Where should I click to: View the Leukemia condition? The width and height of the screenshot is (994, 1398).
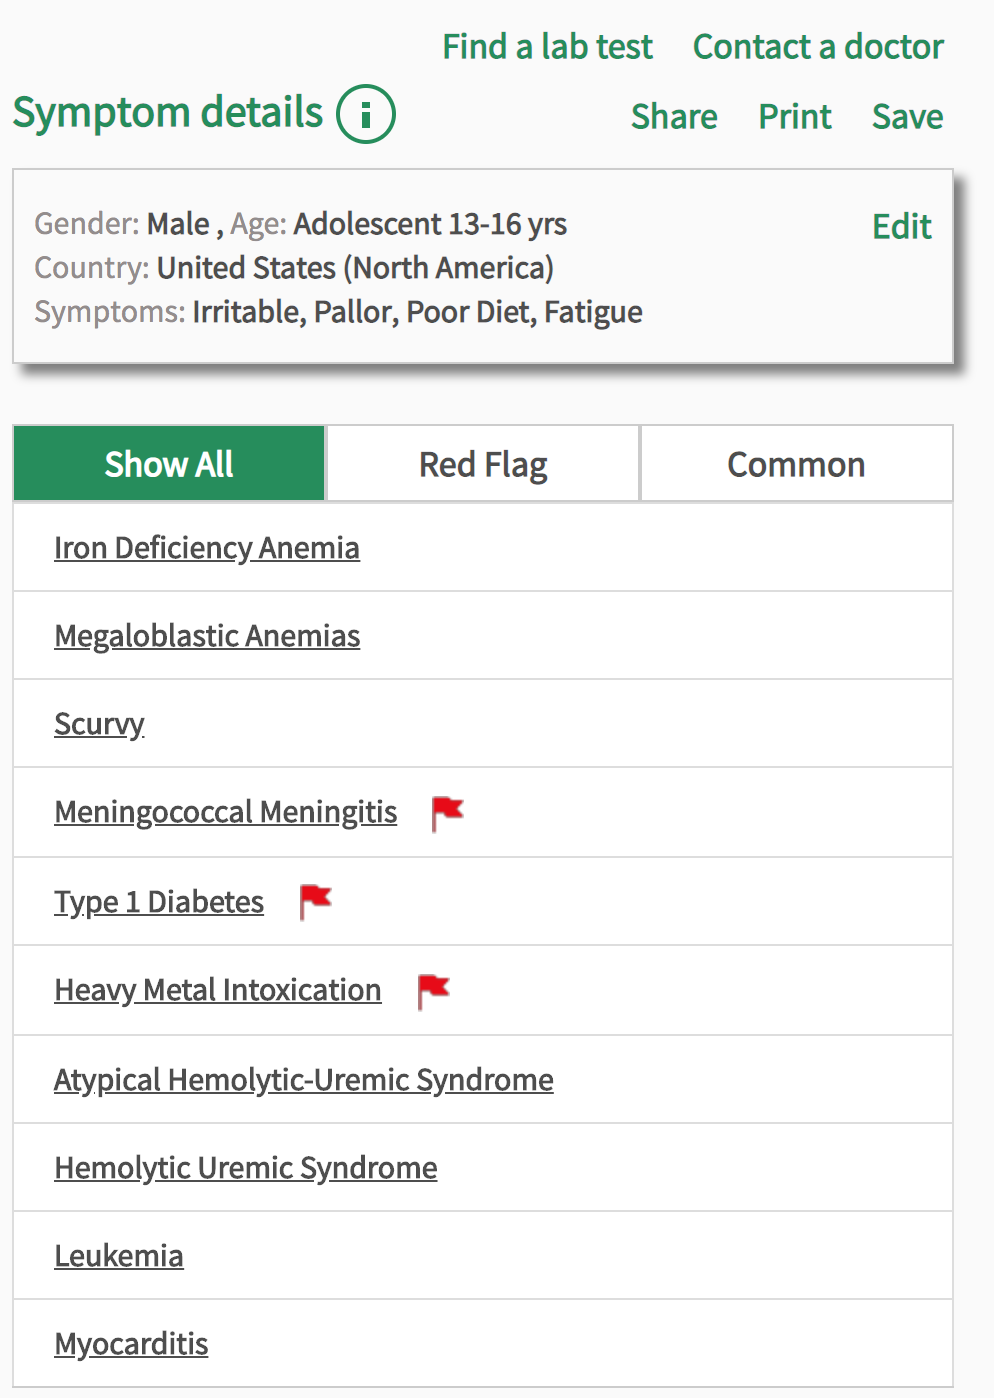(x=119, y=1256)
